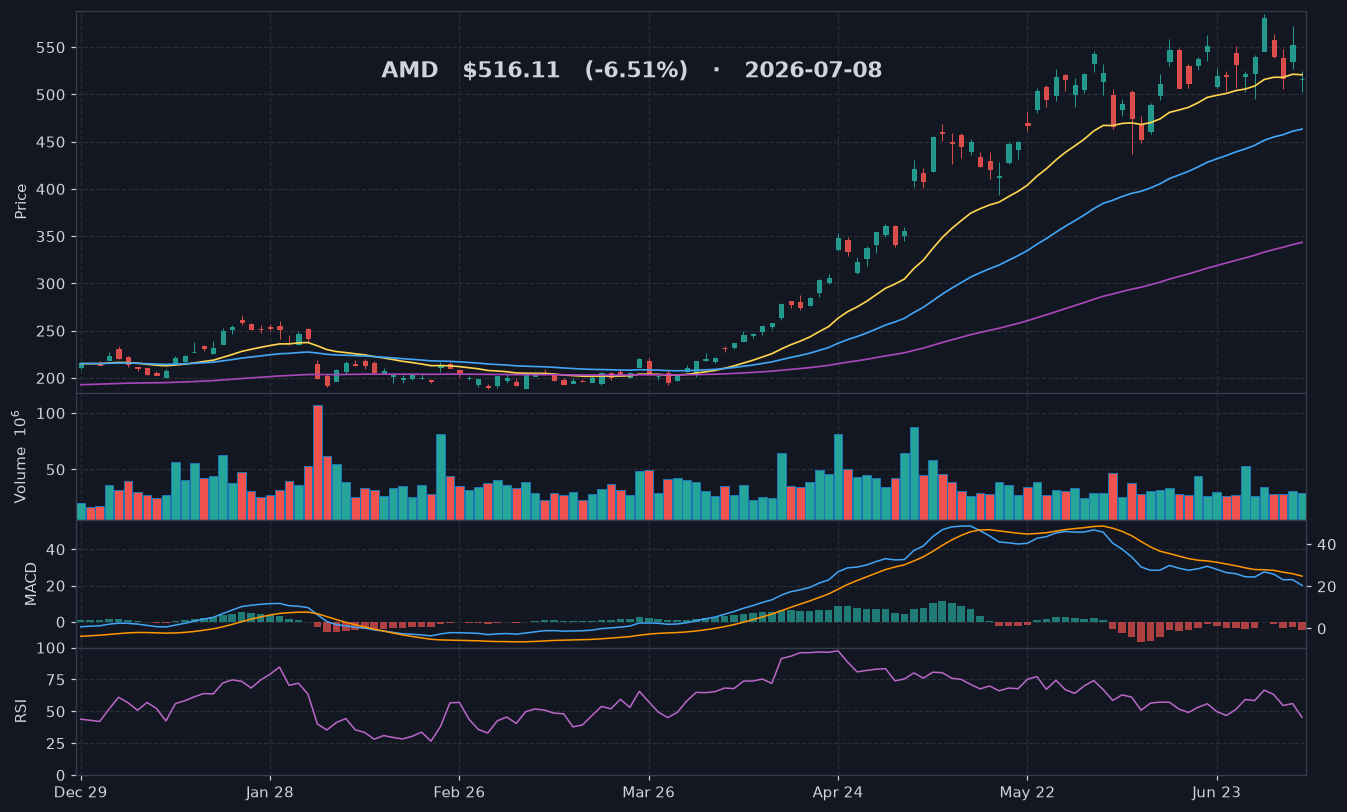
Task: Select the $516.11 price in the title
Action: 511,71
